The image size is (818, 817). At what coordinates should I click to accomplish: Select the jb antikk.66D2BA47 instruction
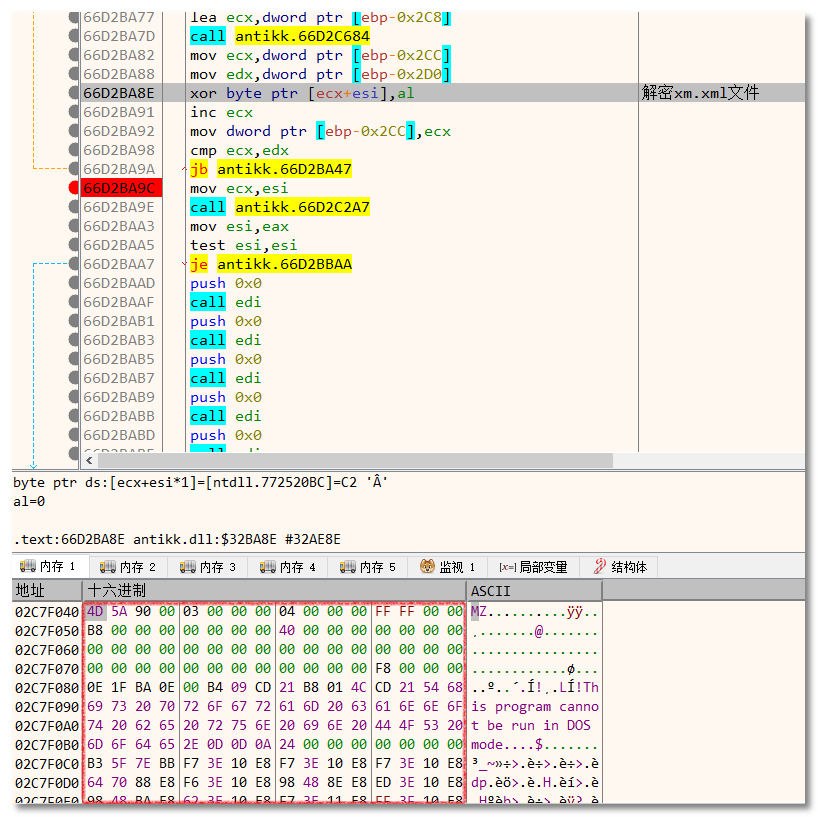(270, 169)
